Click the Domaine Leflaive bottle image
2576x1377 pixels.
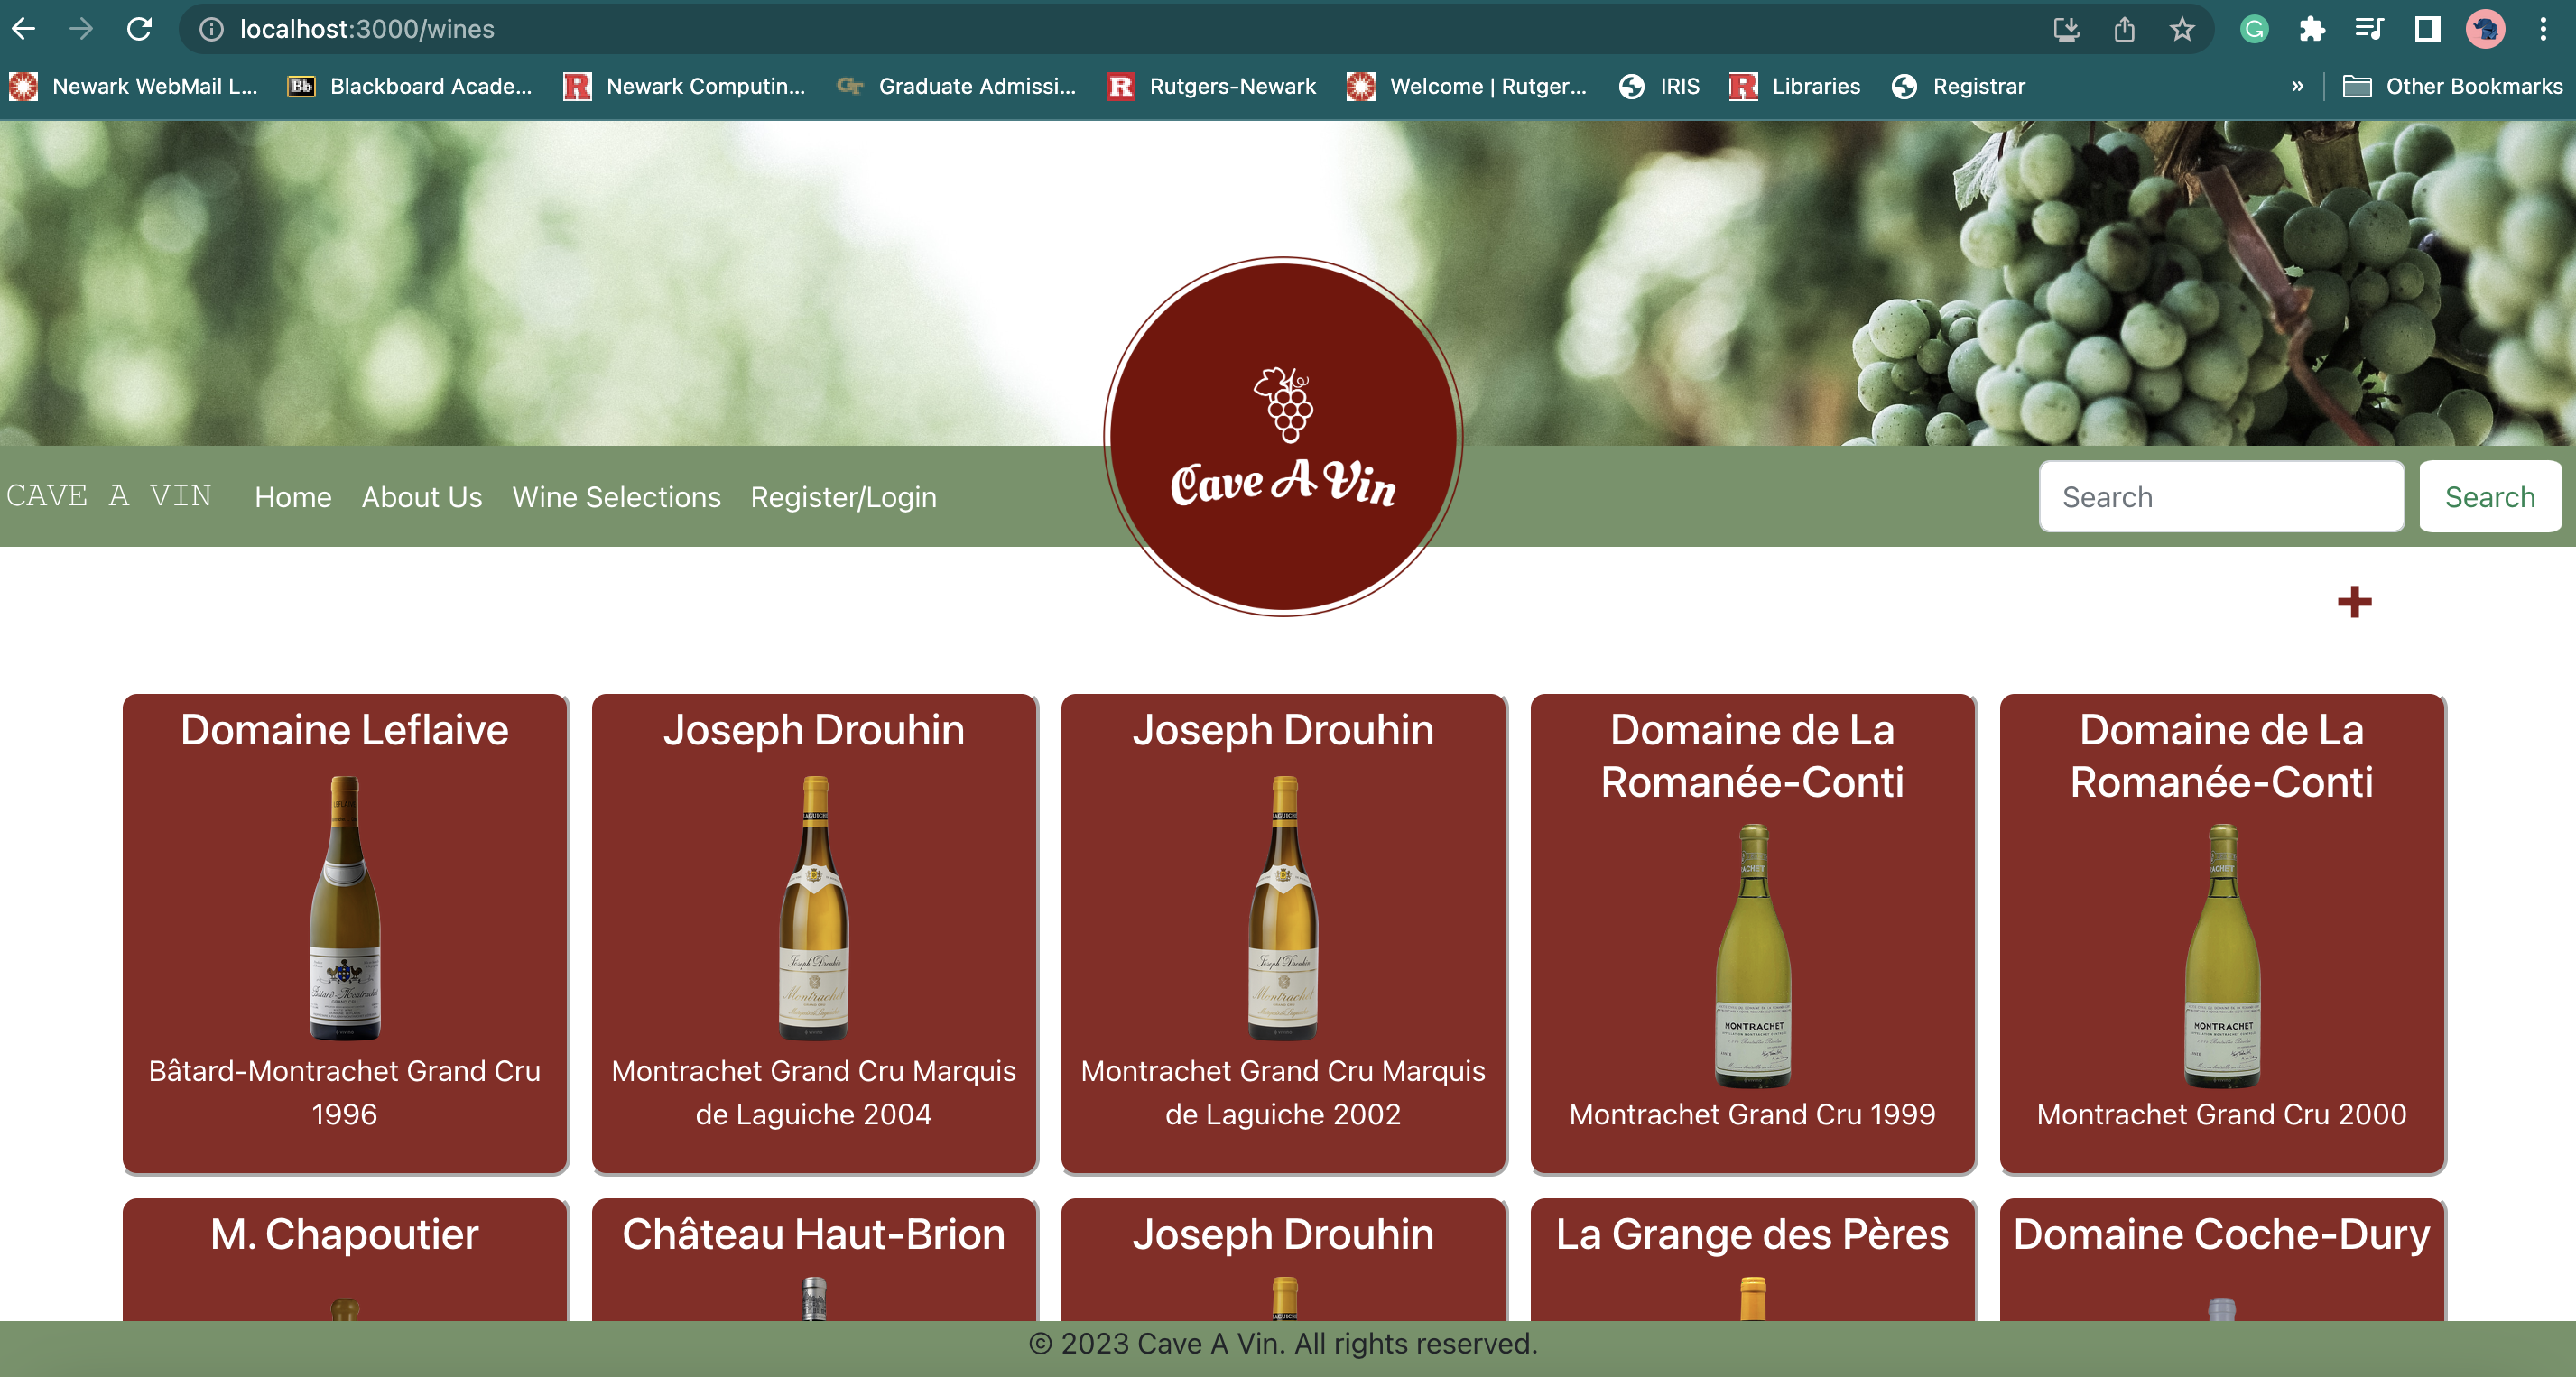(x=345, y=907)
